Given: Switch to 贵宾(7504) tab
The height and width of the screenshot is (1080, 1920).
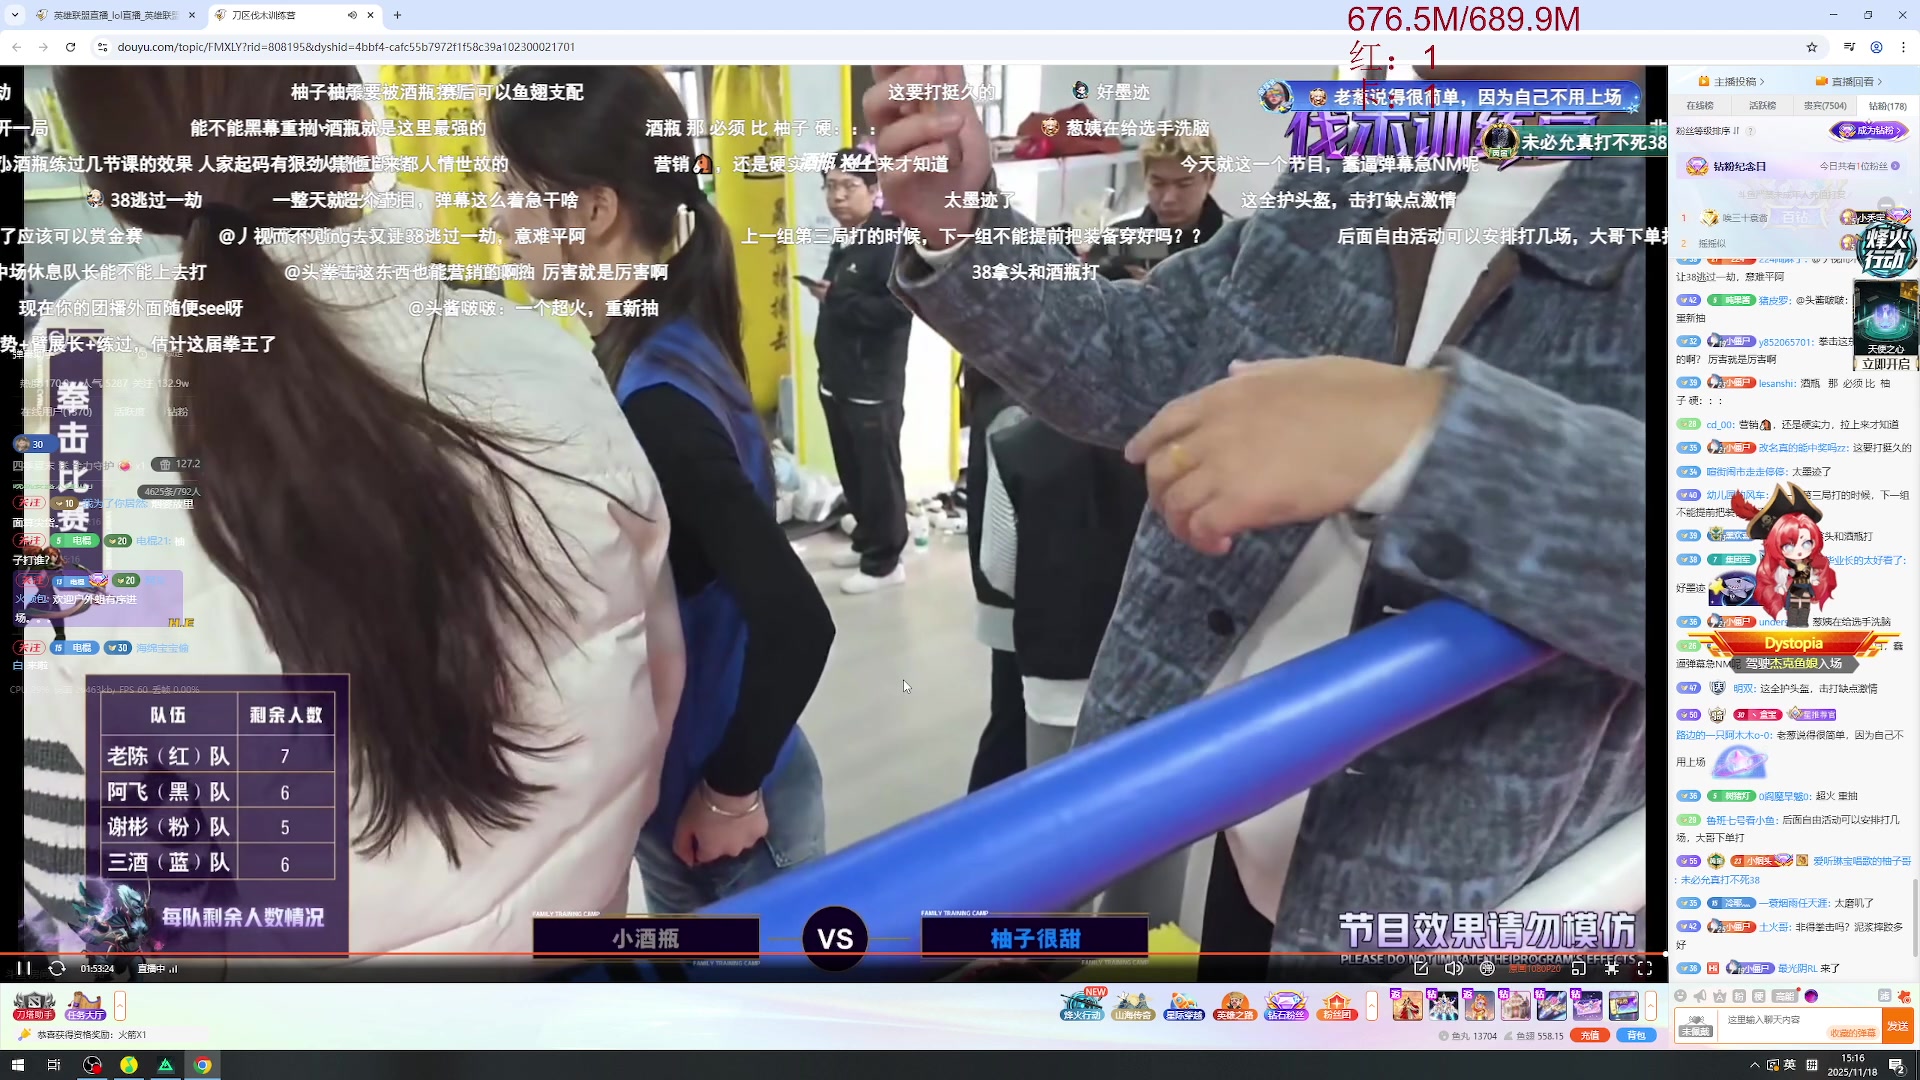Looking at the screenshot, I should click(x=1825, y=105).
